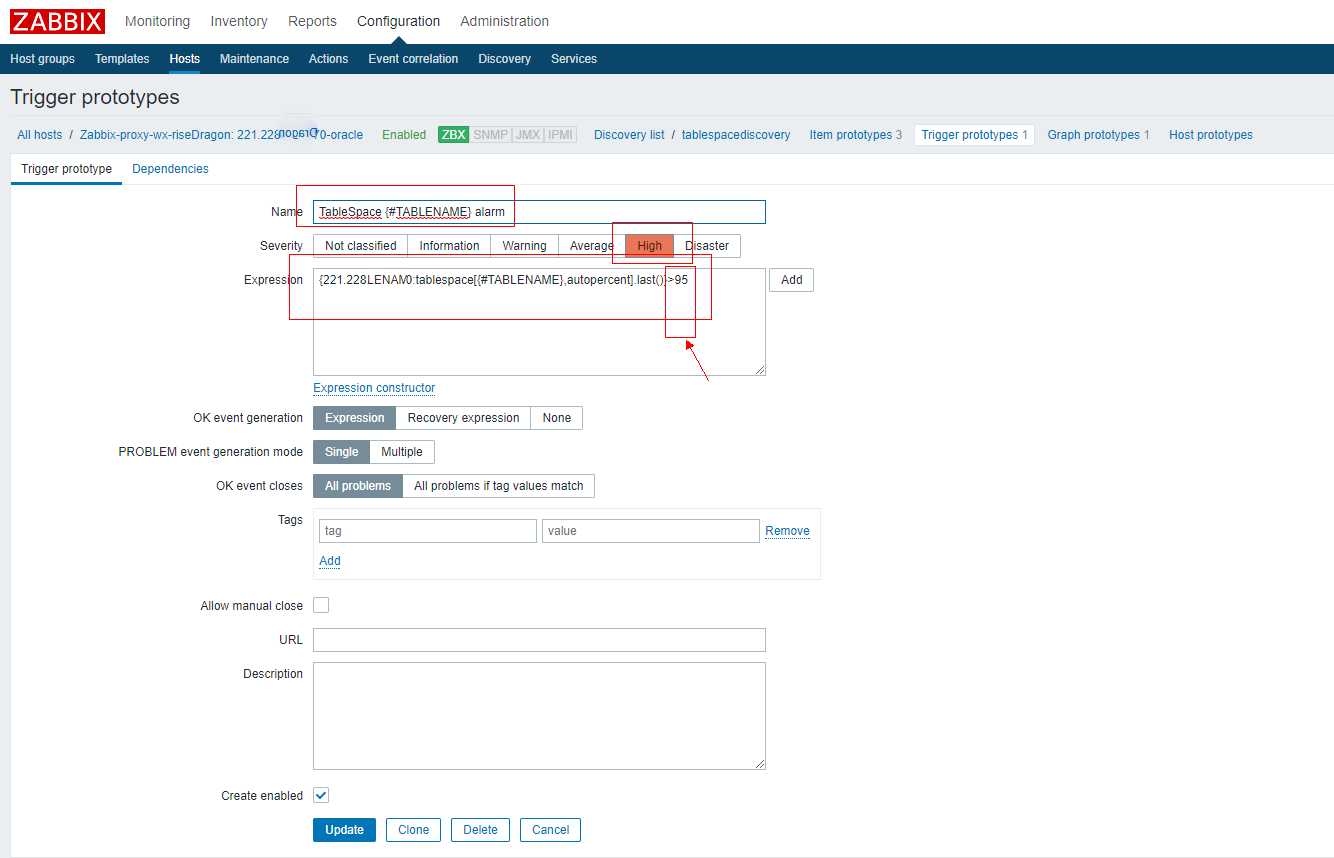Click the URL input field

click(x=539, y=640)
